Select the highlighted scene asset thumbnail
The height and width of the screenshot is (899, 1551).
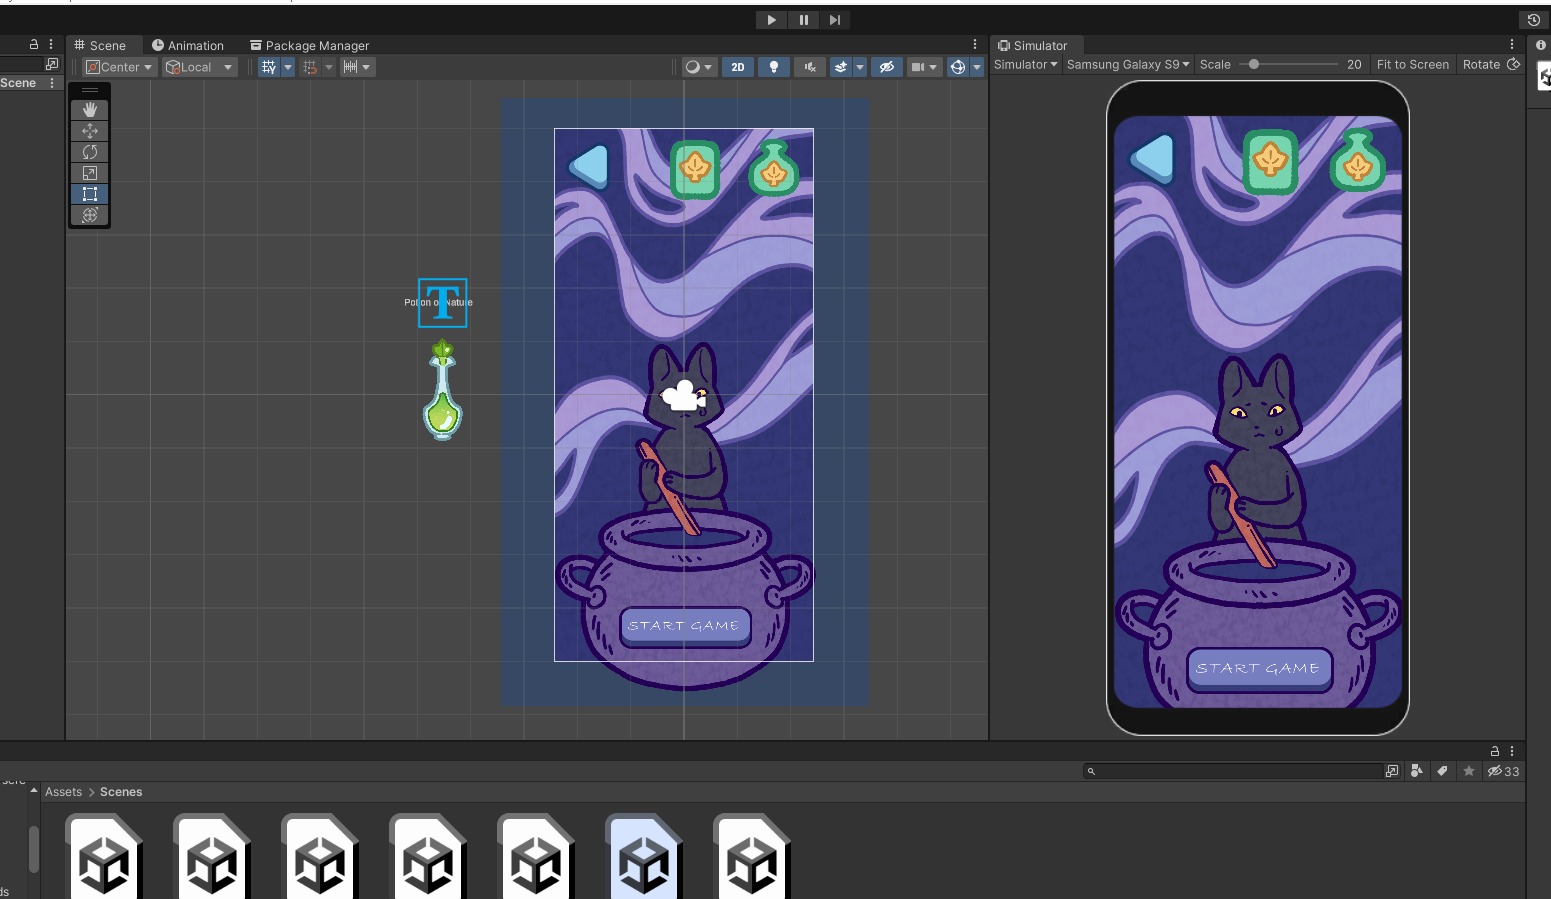pyautogui.click(x=644, y=856)
